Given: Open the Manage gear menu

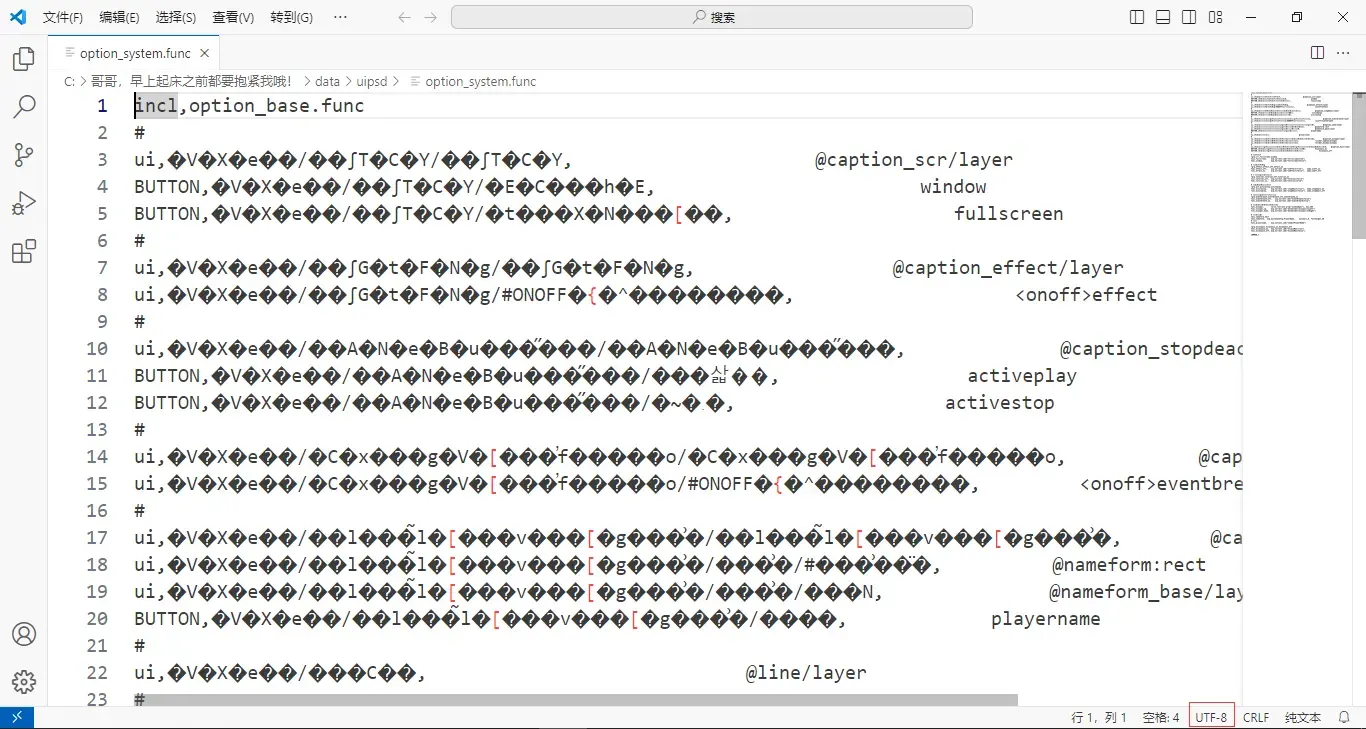Looking at the screenshot, I should tap(24, 682).
